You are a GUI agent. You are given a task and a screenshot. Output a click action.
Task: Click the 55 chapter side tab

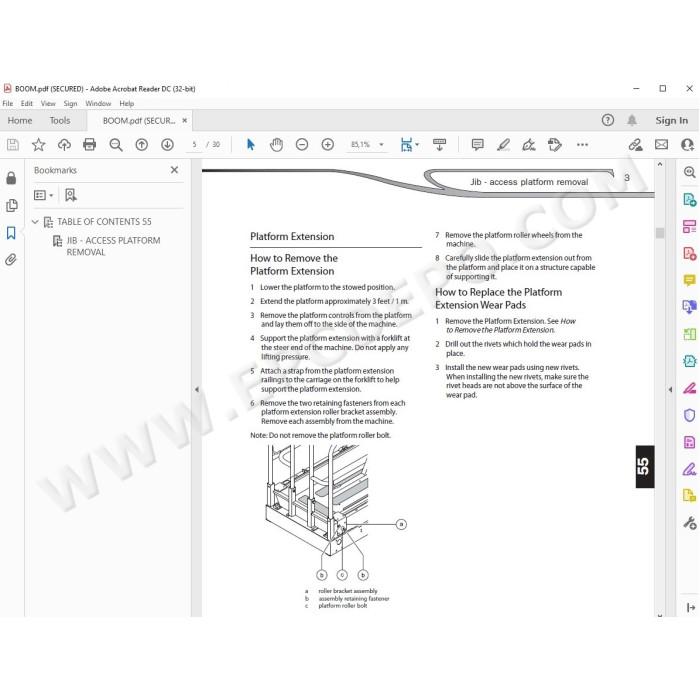click(x=645, y=467)
